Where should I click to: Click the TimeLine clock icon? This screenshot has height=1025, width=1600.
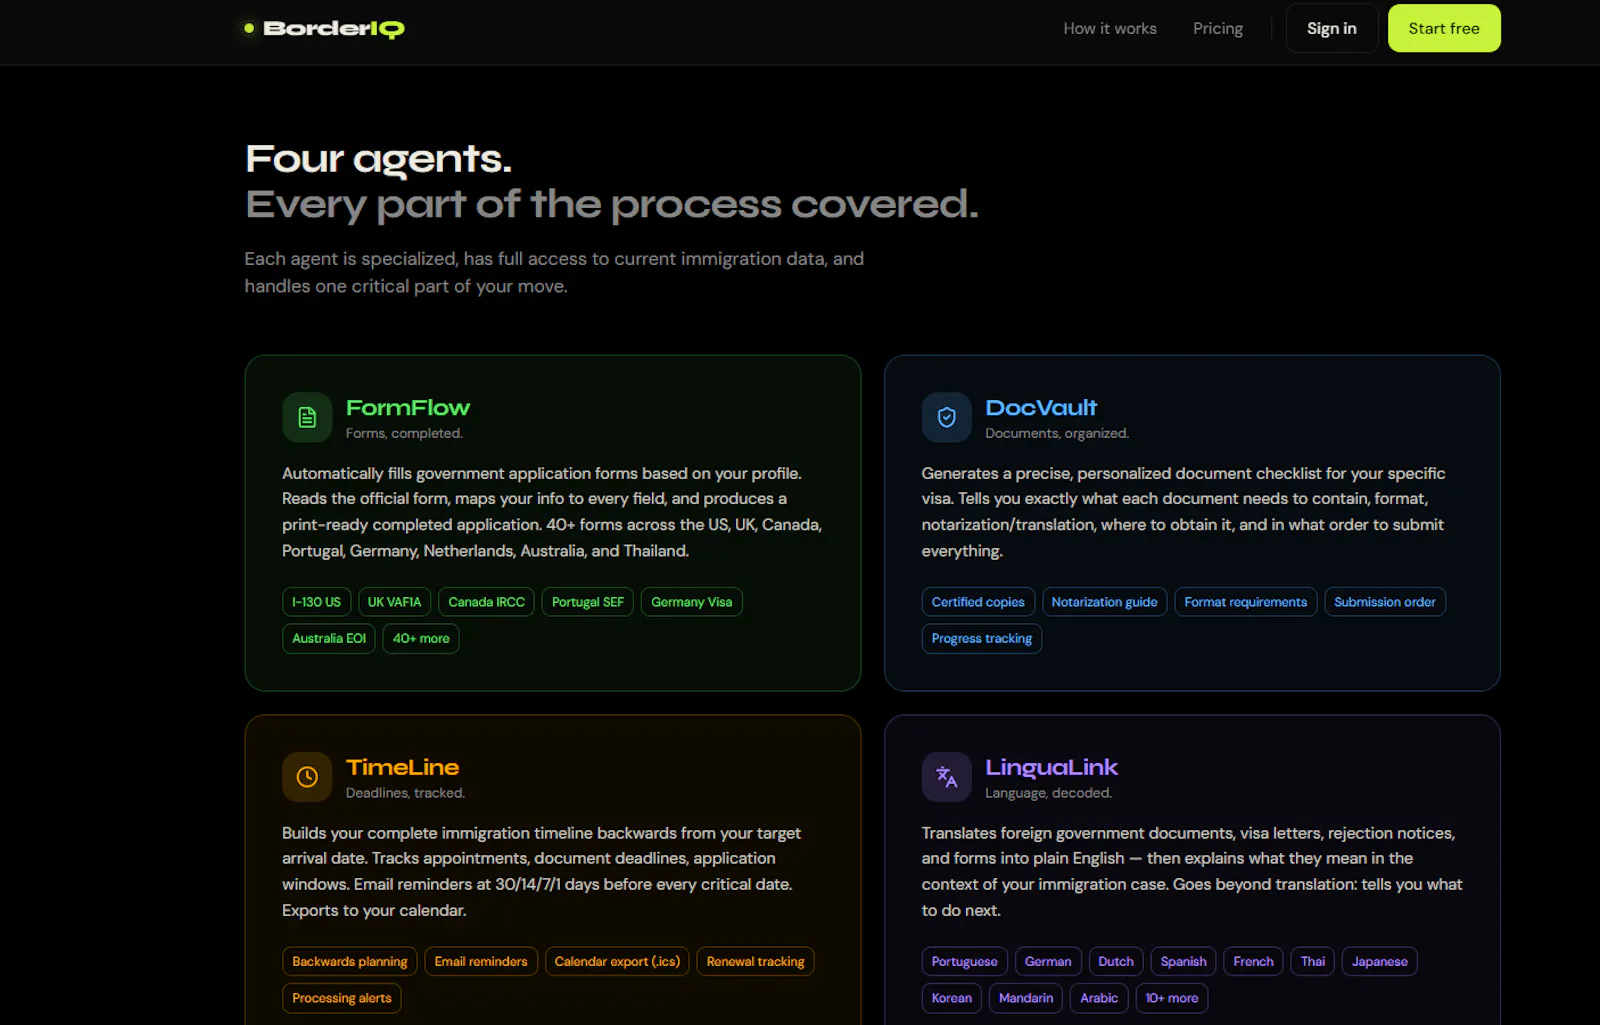click(x=307, y=777)
